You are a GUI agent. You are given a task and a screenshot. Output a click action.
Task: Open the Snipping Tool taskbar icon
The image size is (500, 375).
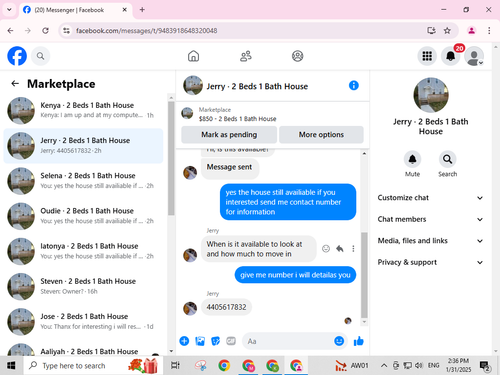pyautogui.click(x=200, y=366)
